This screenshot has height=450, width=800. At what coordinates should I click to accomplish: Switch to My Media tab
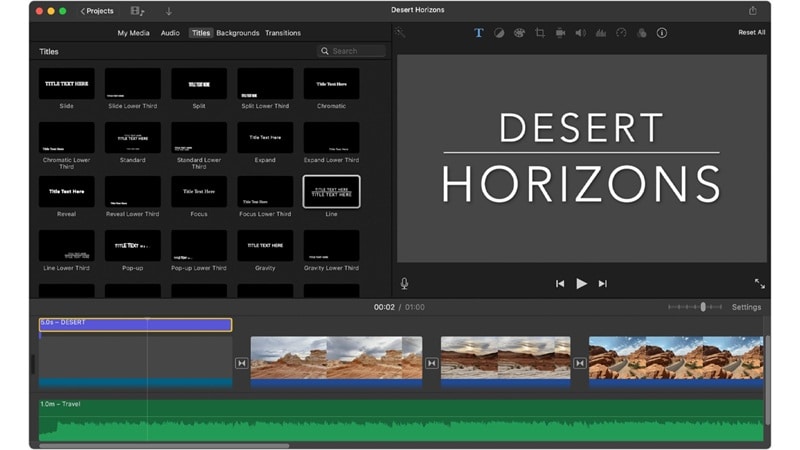coord(133,33)
